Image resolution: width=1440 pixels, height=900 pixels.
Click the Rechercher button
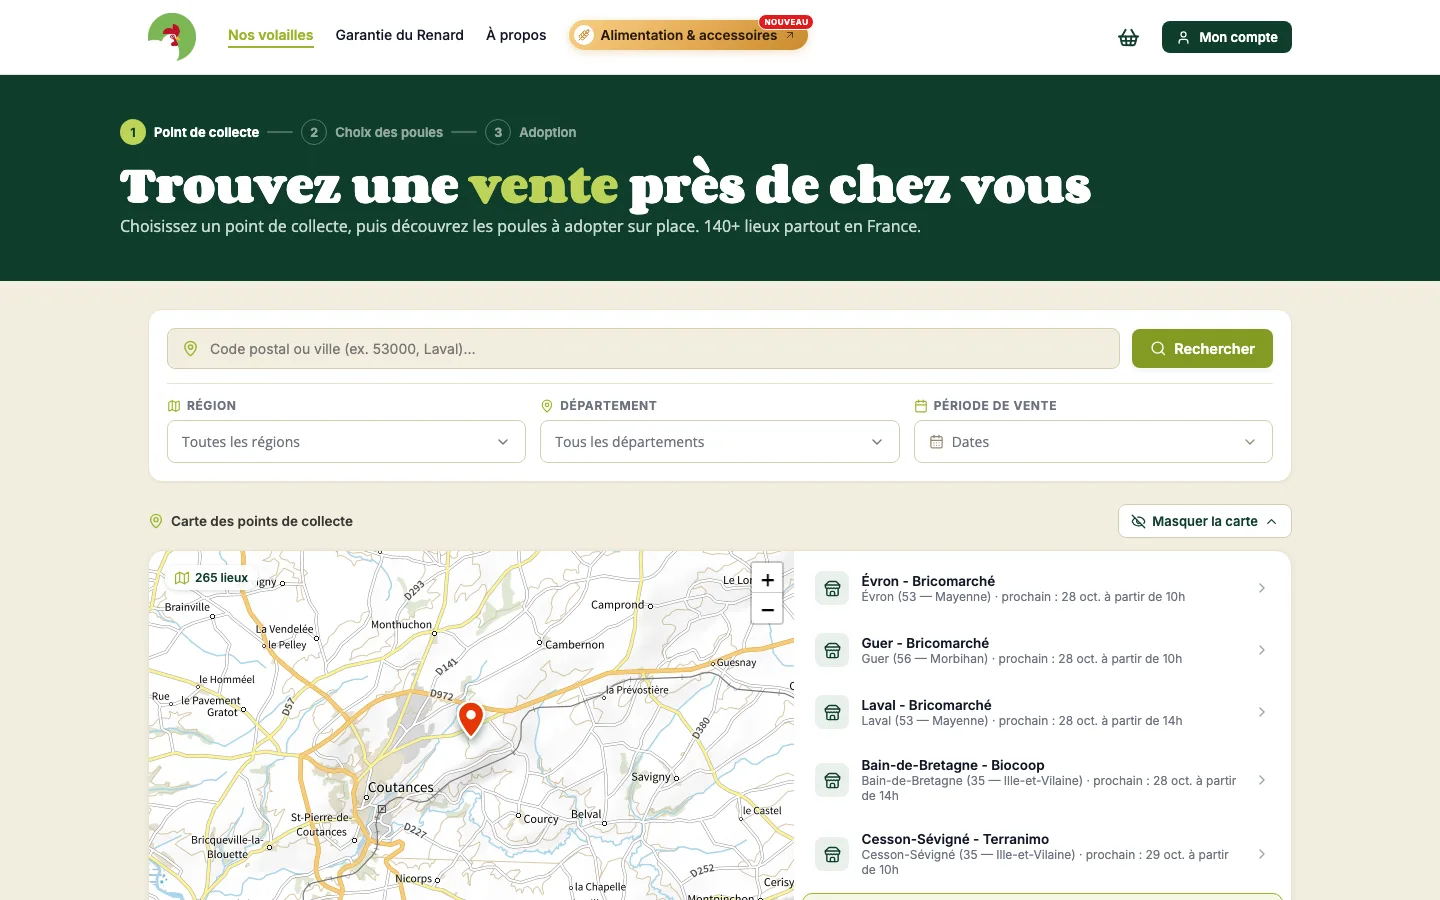(1202, 348)
